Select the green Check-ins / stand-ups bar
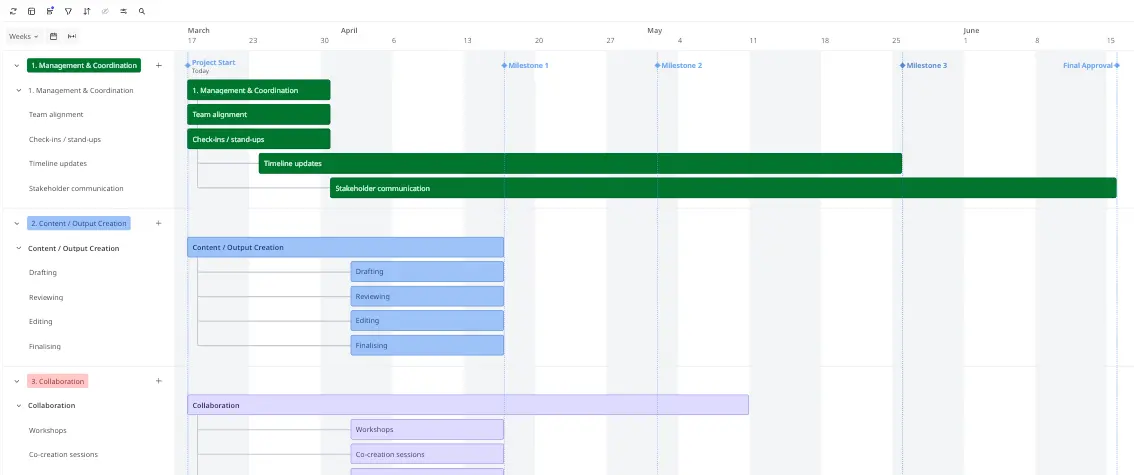 259,139
